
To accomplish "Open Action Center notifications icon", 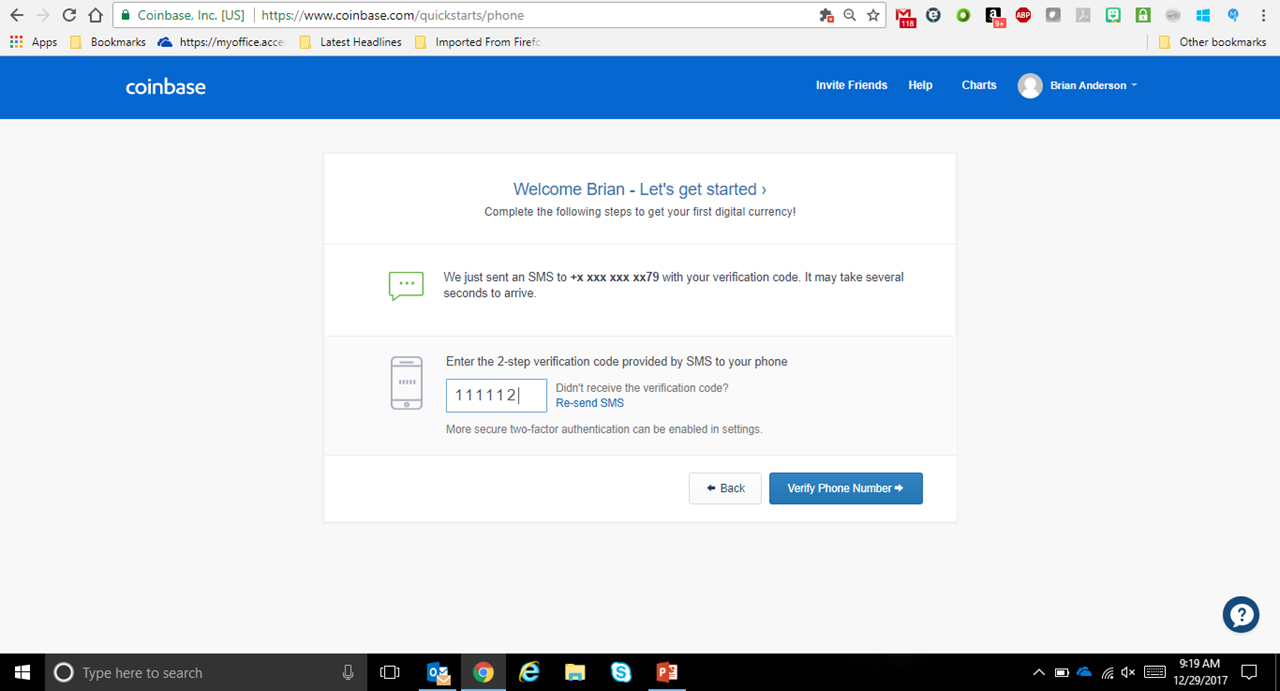I will [1249, 672].
